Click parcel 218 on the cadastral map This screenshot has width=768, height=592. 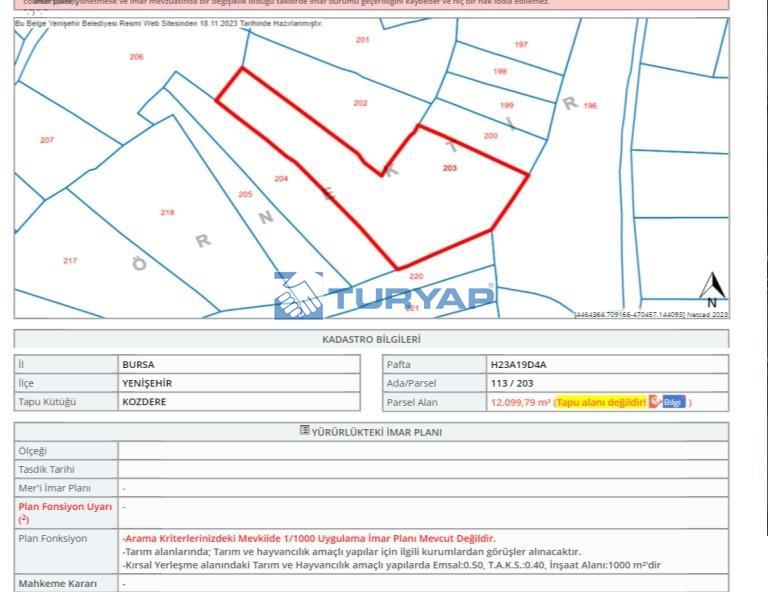167,212
